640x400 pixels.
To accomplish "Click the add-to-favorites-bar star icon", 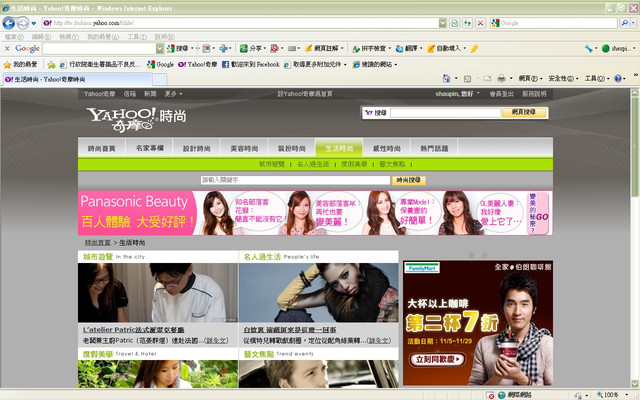I will [x=51, y=64].
